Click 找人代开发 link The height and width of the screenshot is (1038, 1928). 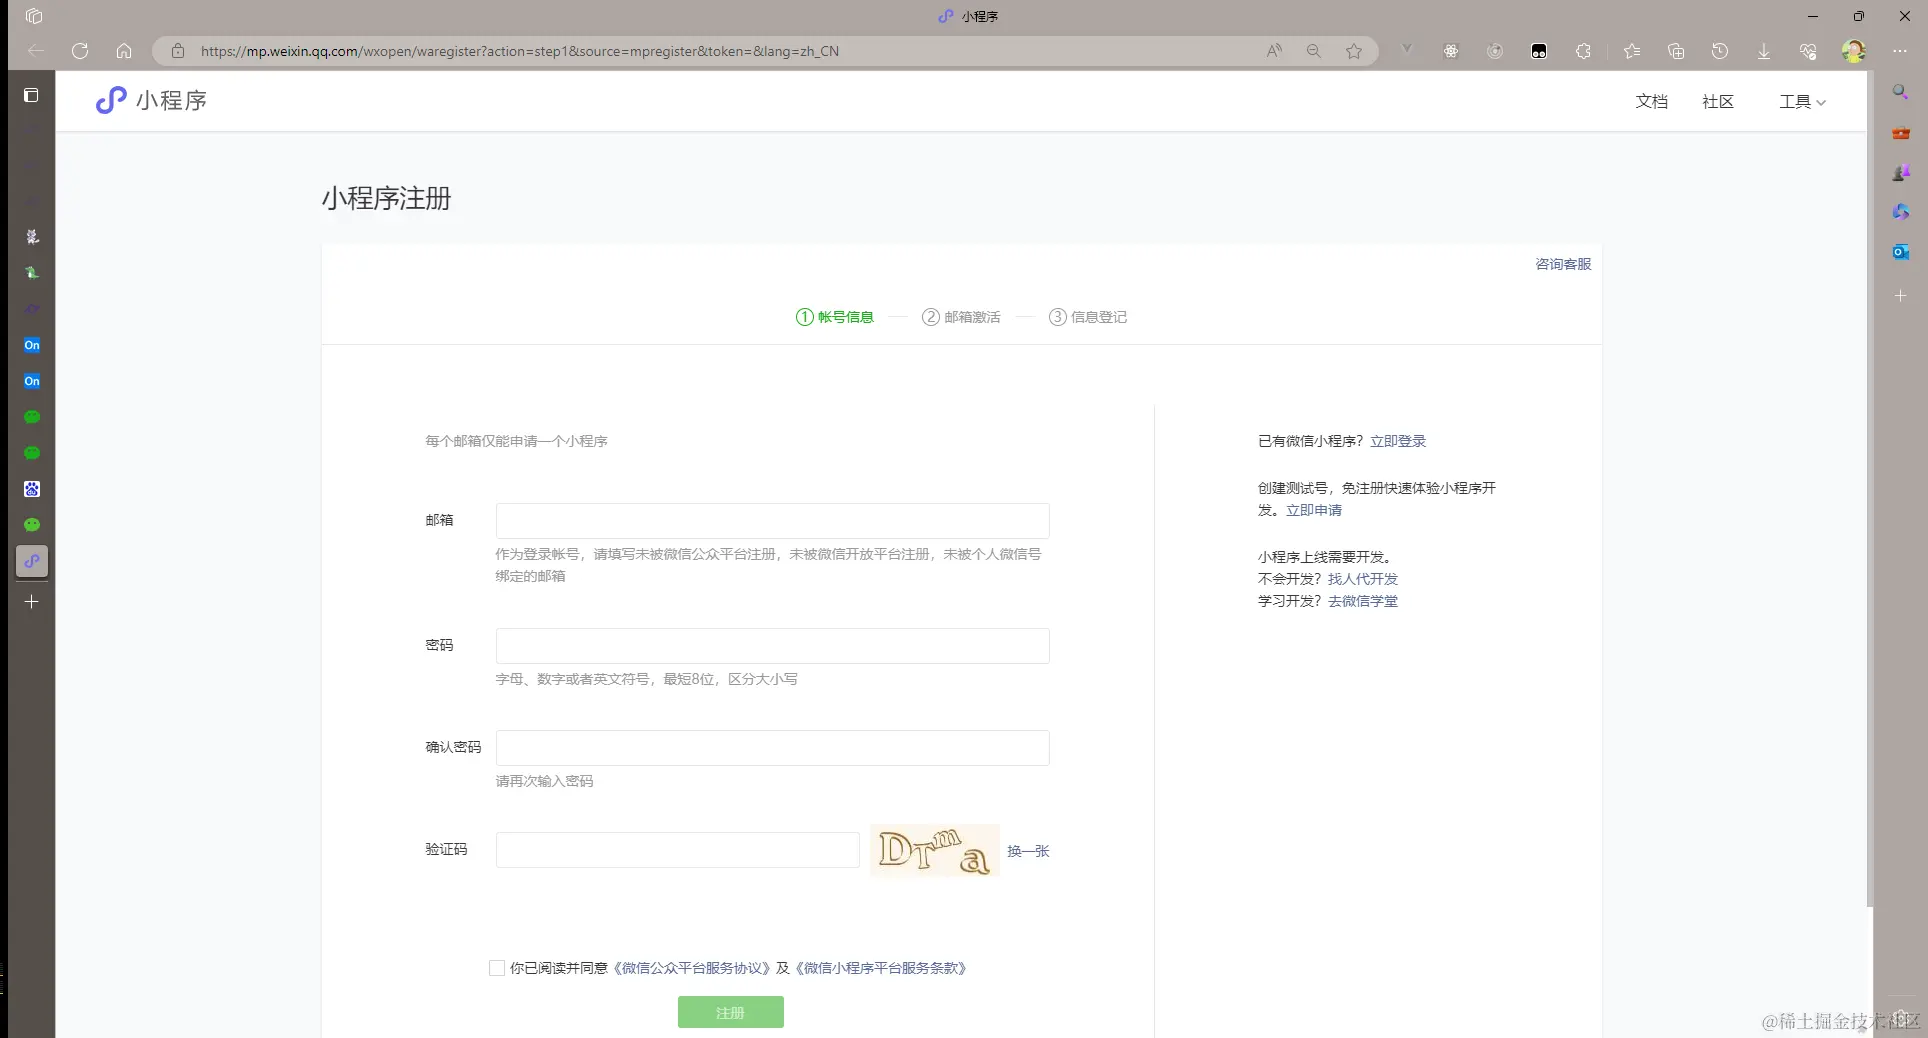(1363, 579)
